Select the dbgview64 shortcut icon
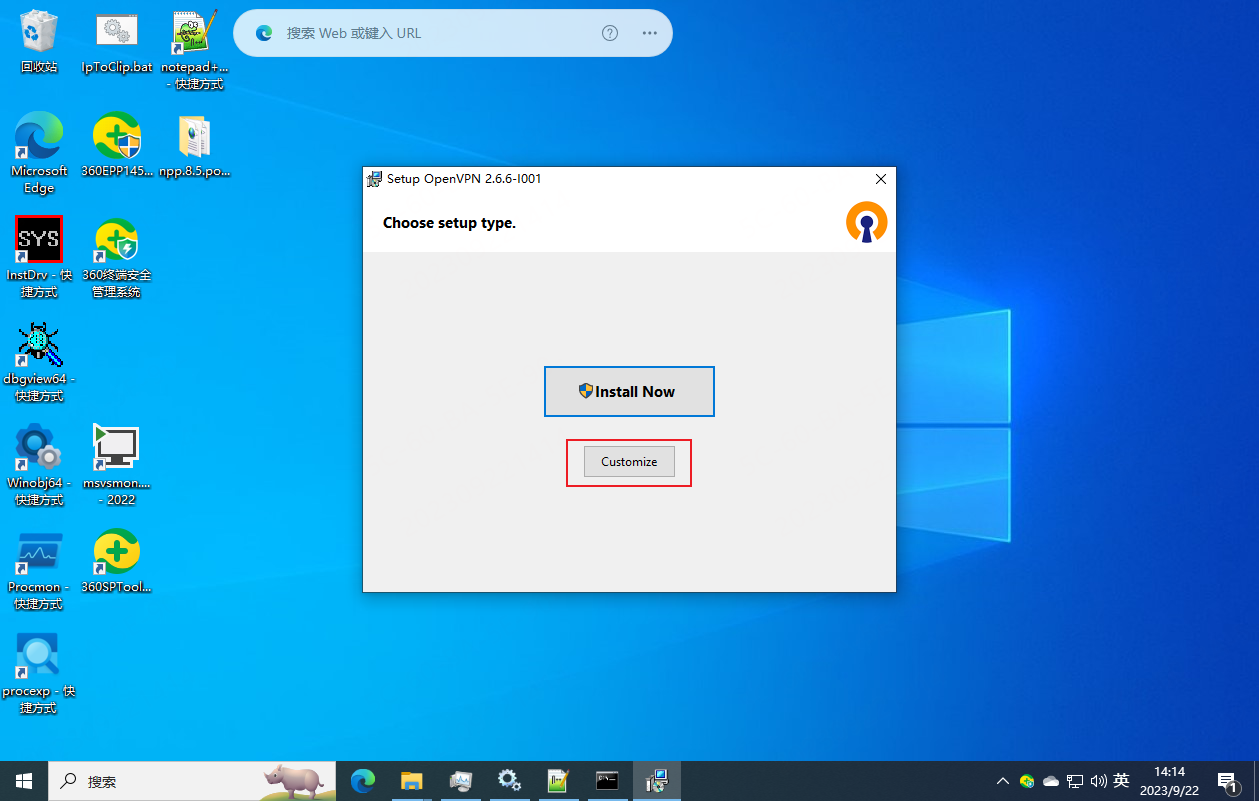 click(x=39, y=361)
